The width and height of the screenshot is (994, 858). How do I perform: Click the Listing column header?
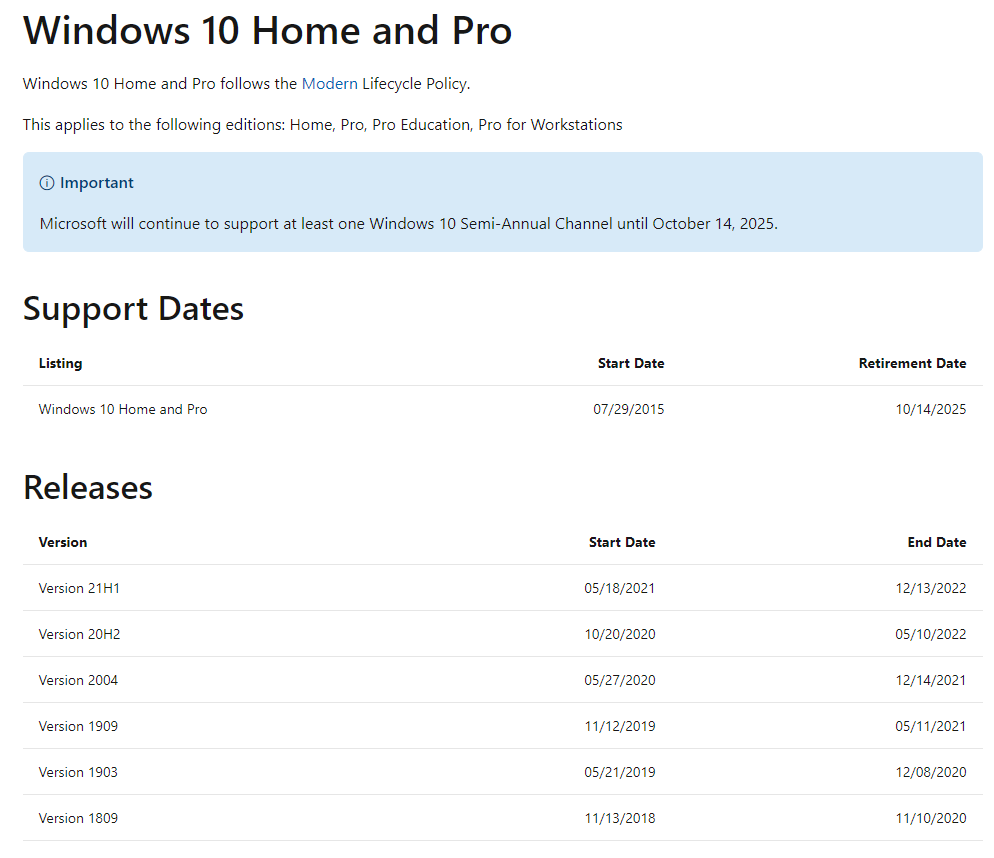click(x=60, y=363)
